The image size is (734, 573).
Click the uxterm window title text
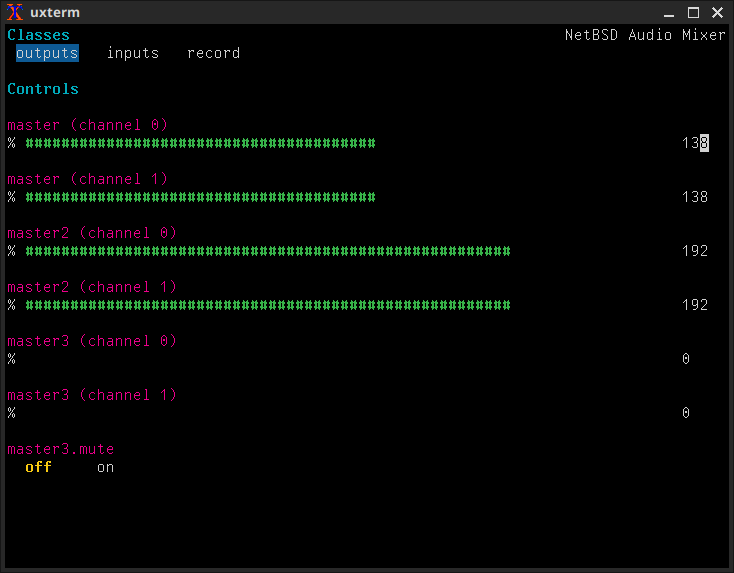click(55, 13)
